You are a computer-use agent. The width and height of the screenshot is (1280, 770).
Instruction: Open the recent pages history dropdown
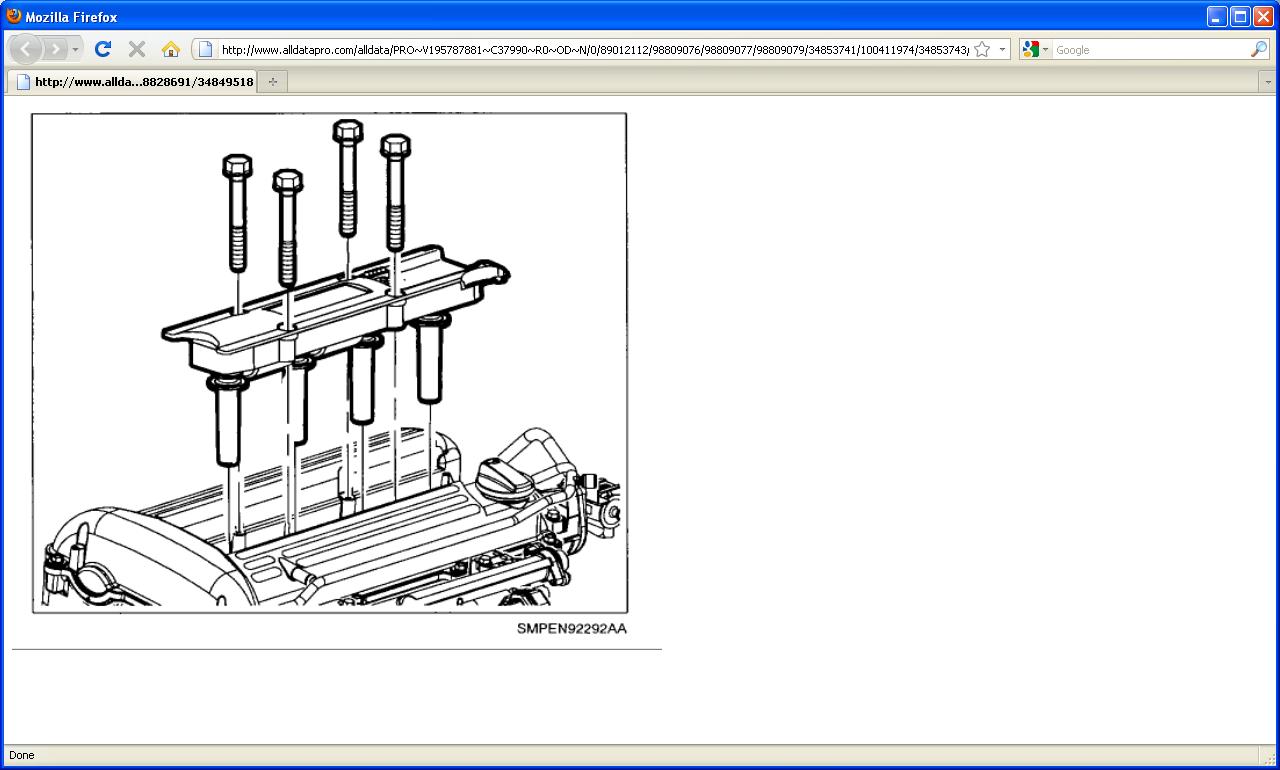point(75,49)
